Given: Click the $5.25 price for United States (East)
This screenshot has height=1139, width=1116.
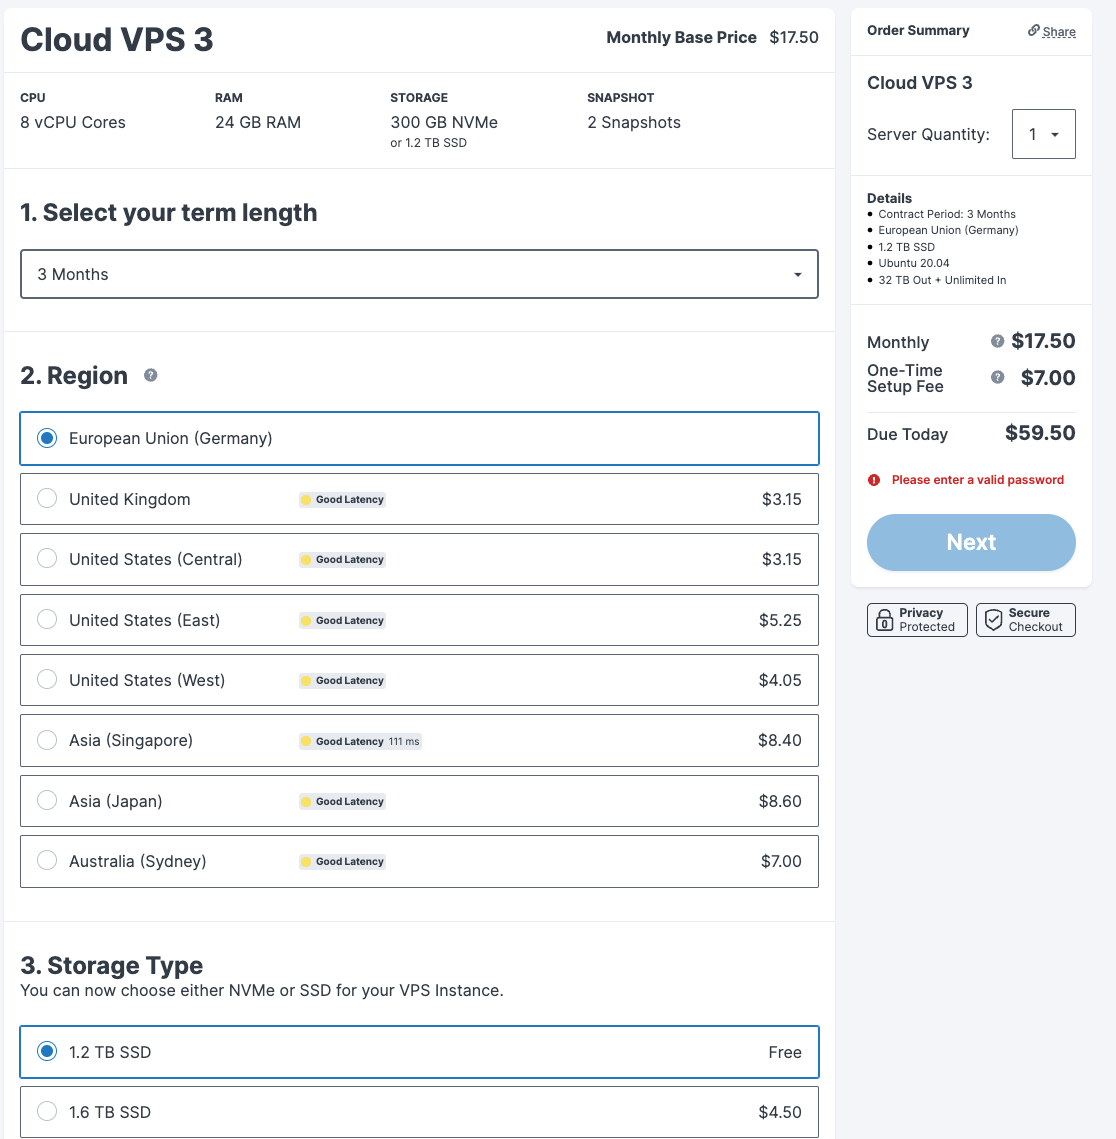Looking at the screenshot, I should tap(780, 620).
